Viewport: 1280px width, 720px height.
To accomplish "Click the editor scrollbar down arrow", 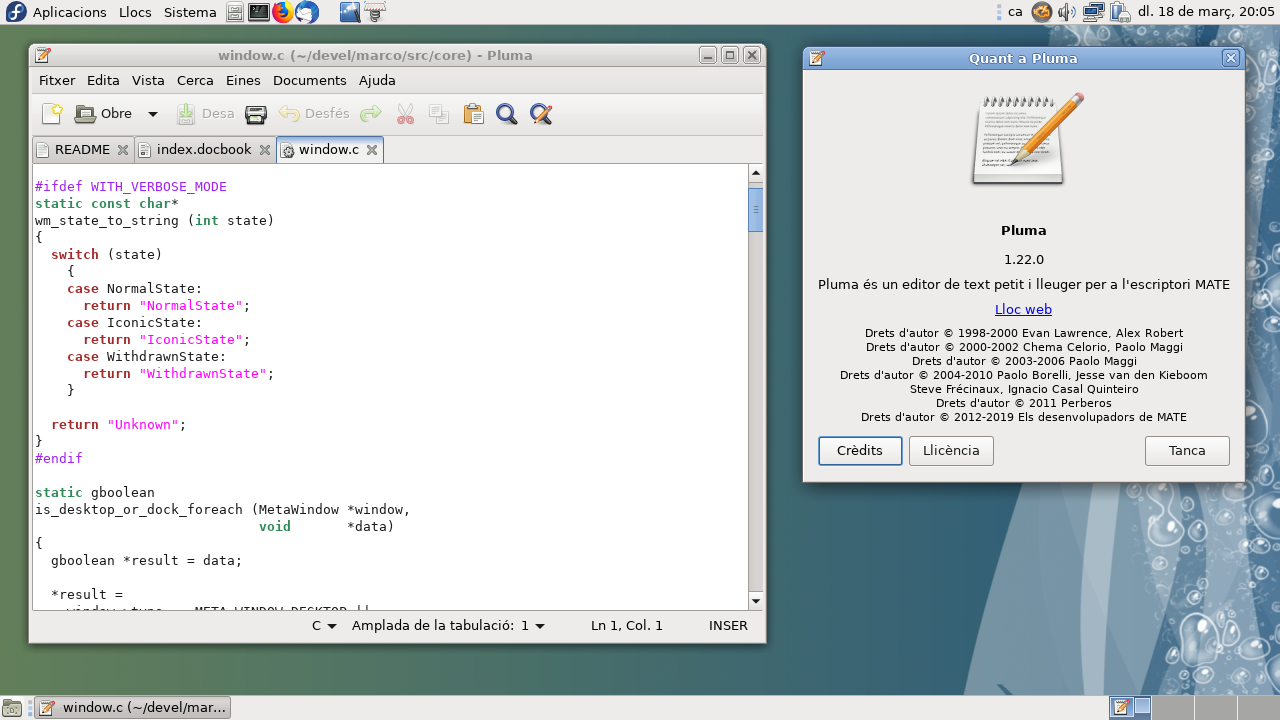I will pos(756,601).
